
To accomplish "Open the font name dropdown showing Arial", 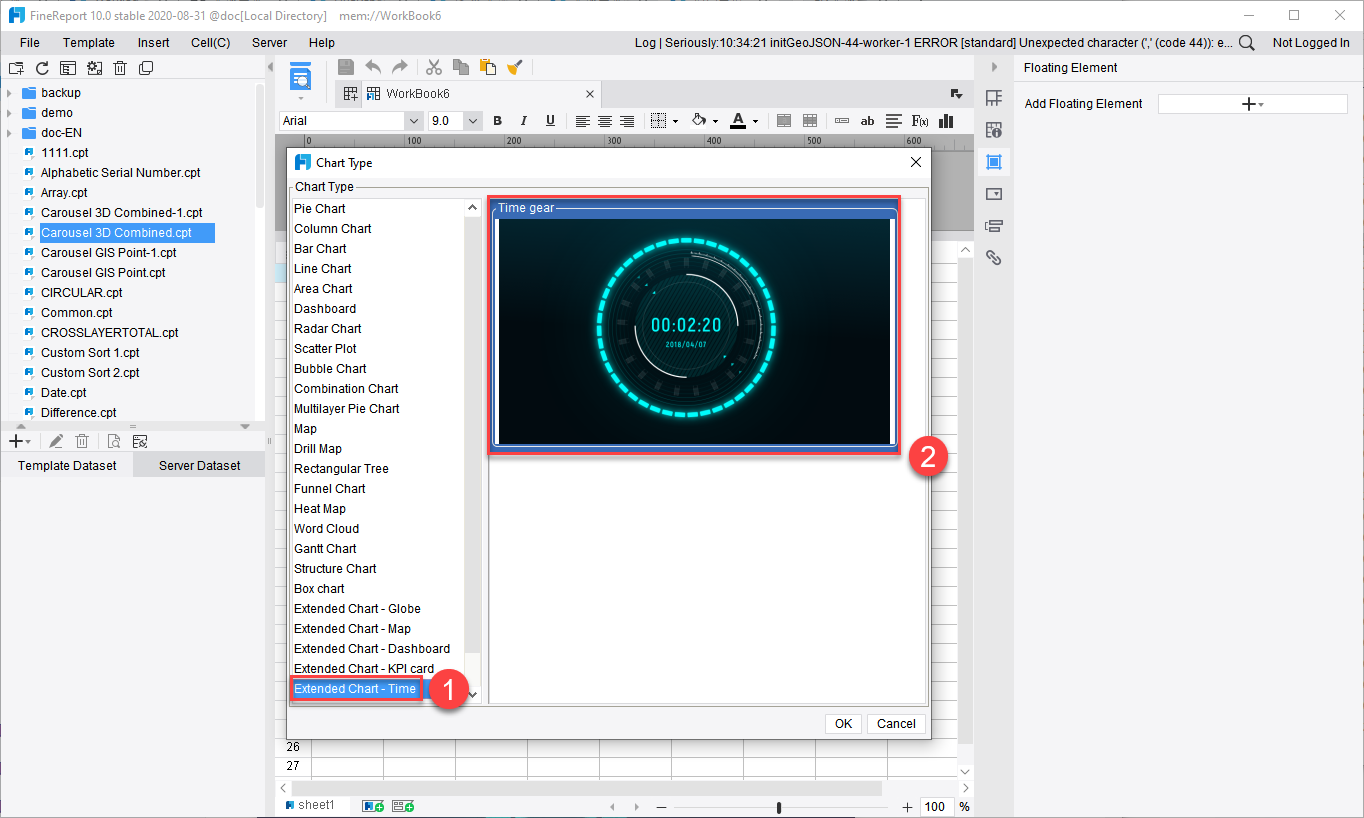I will 351,121.
